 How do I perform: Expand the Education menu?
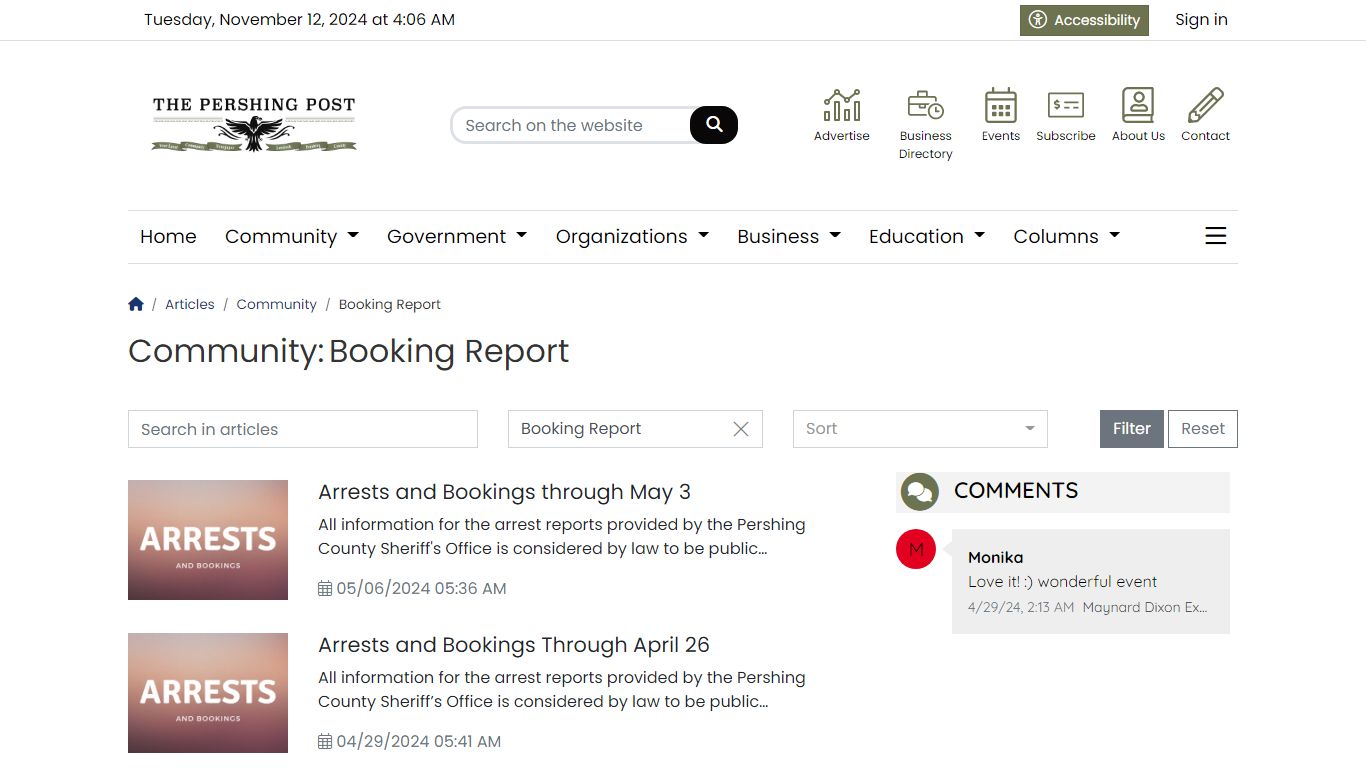(x=927, y=237)
